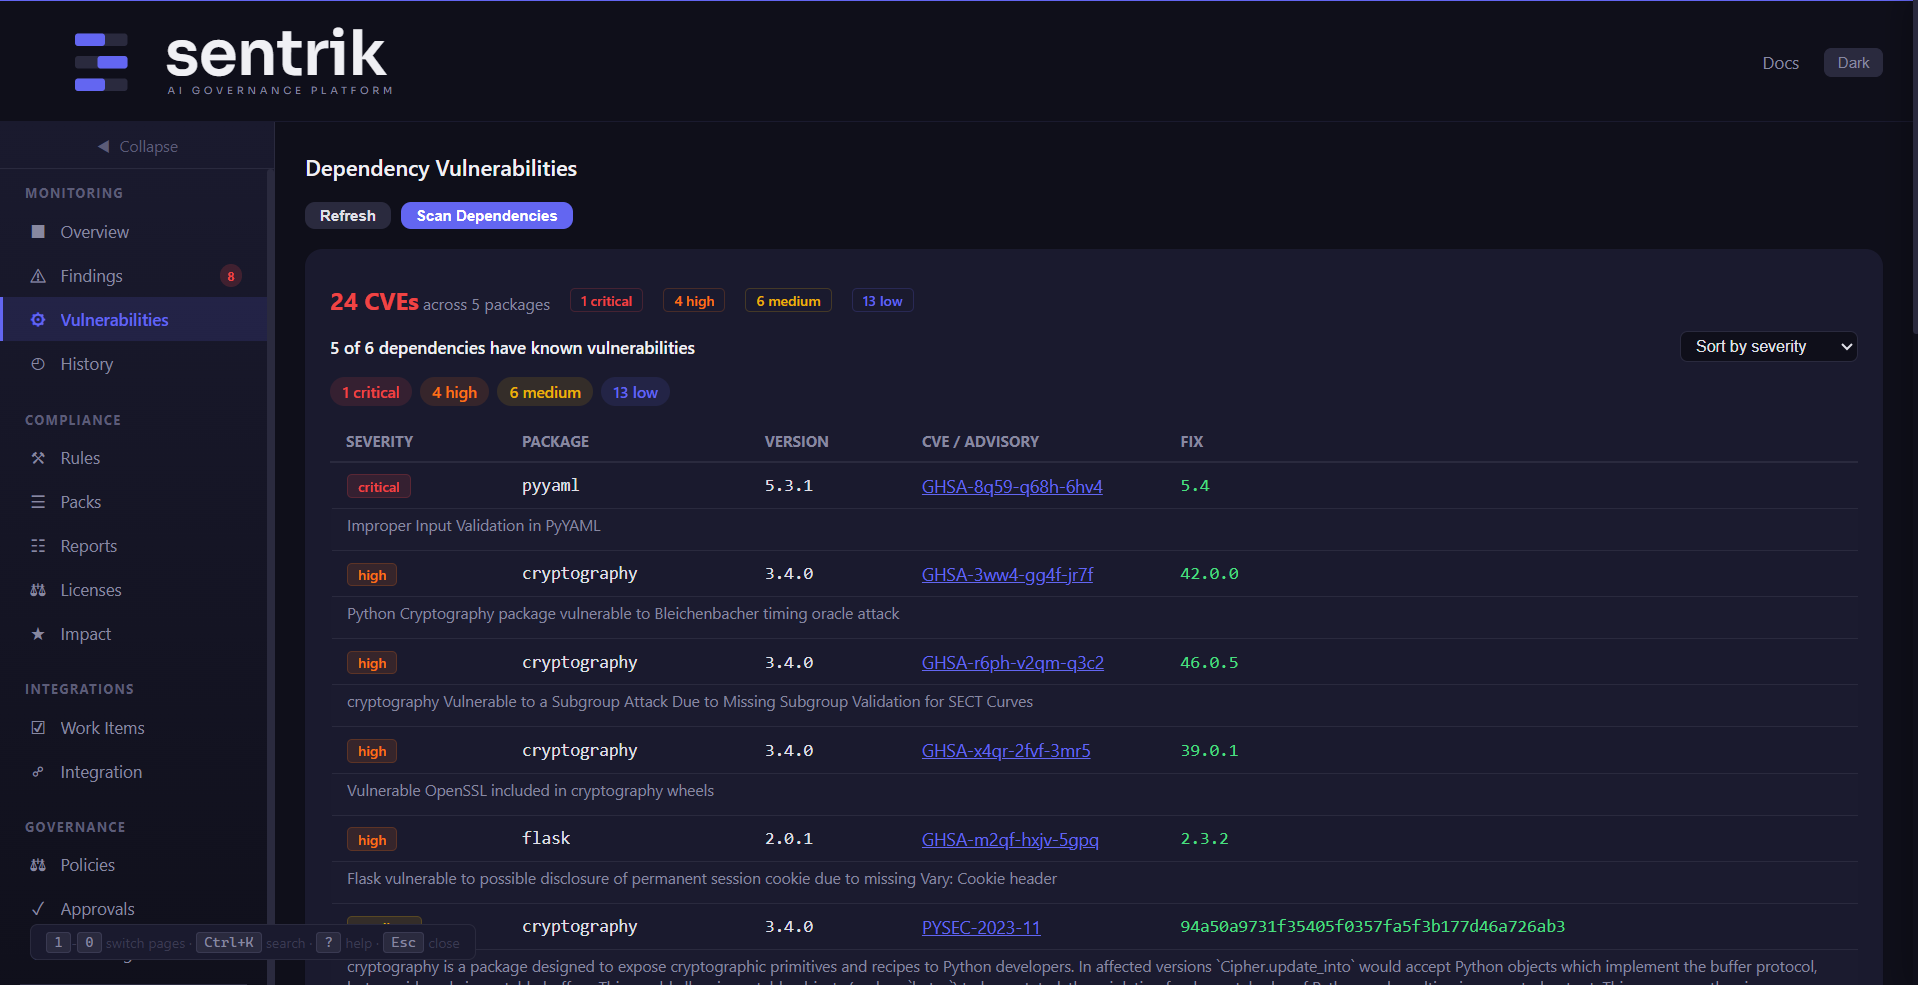
Task: Click the Work Items checkbox icon
Action: tap(38, 728)
